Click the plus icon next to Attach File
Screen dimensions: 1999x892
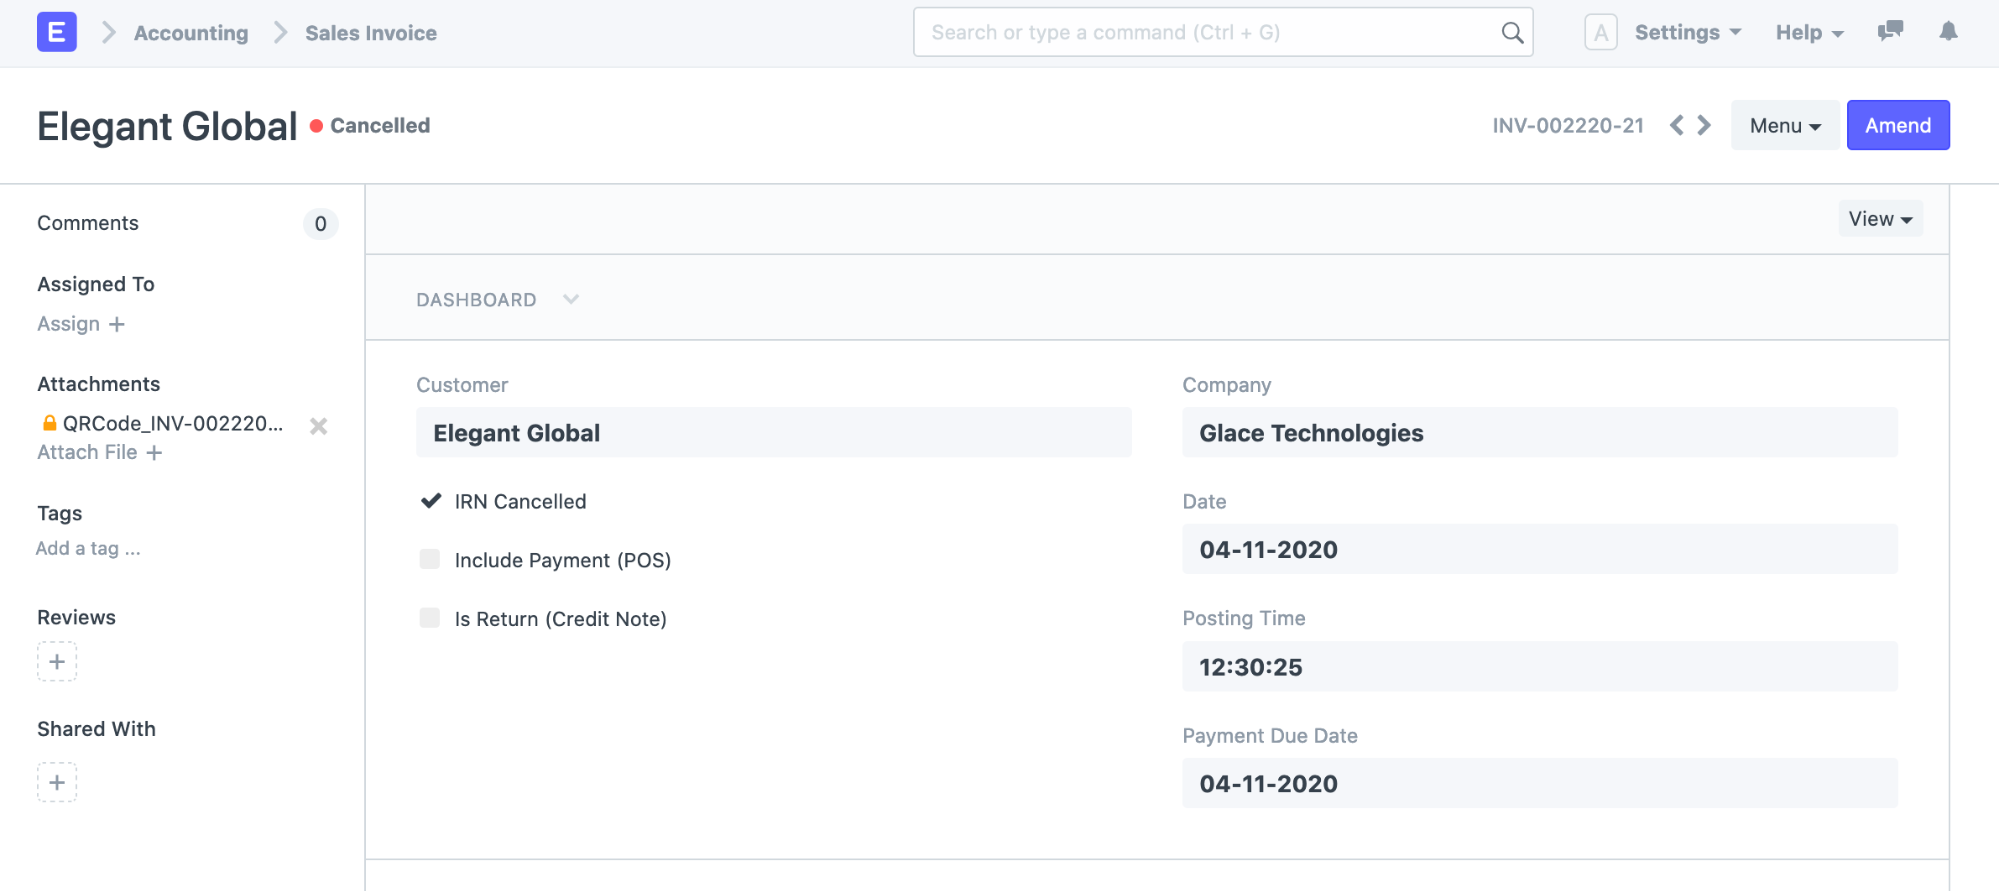(x=154, y=453)
